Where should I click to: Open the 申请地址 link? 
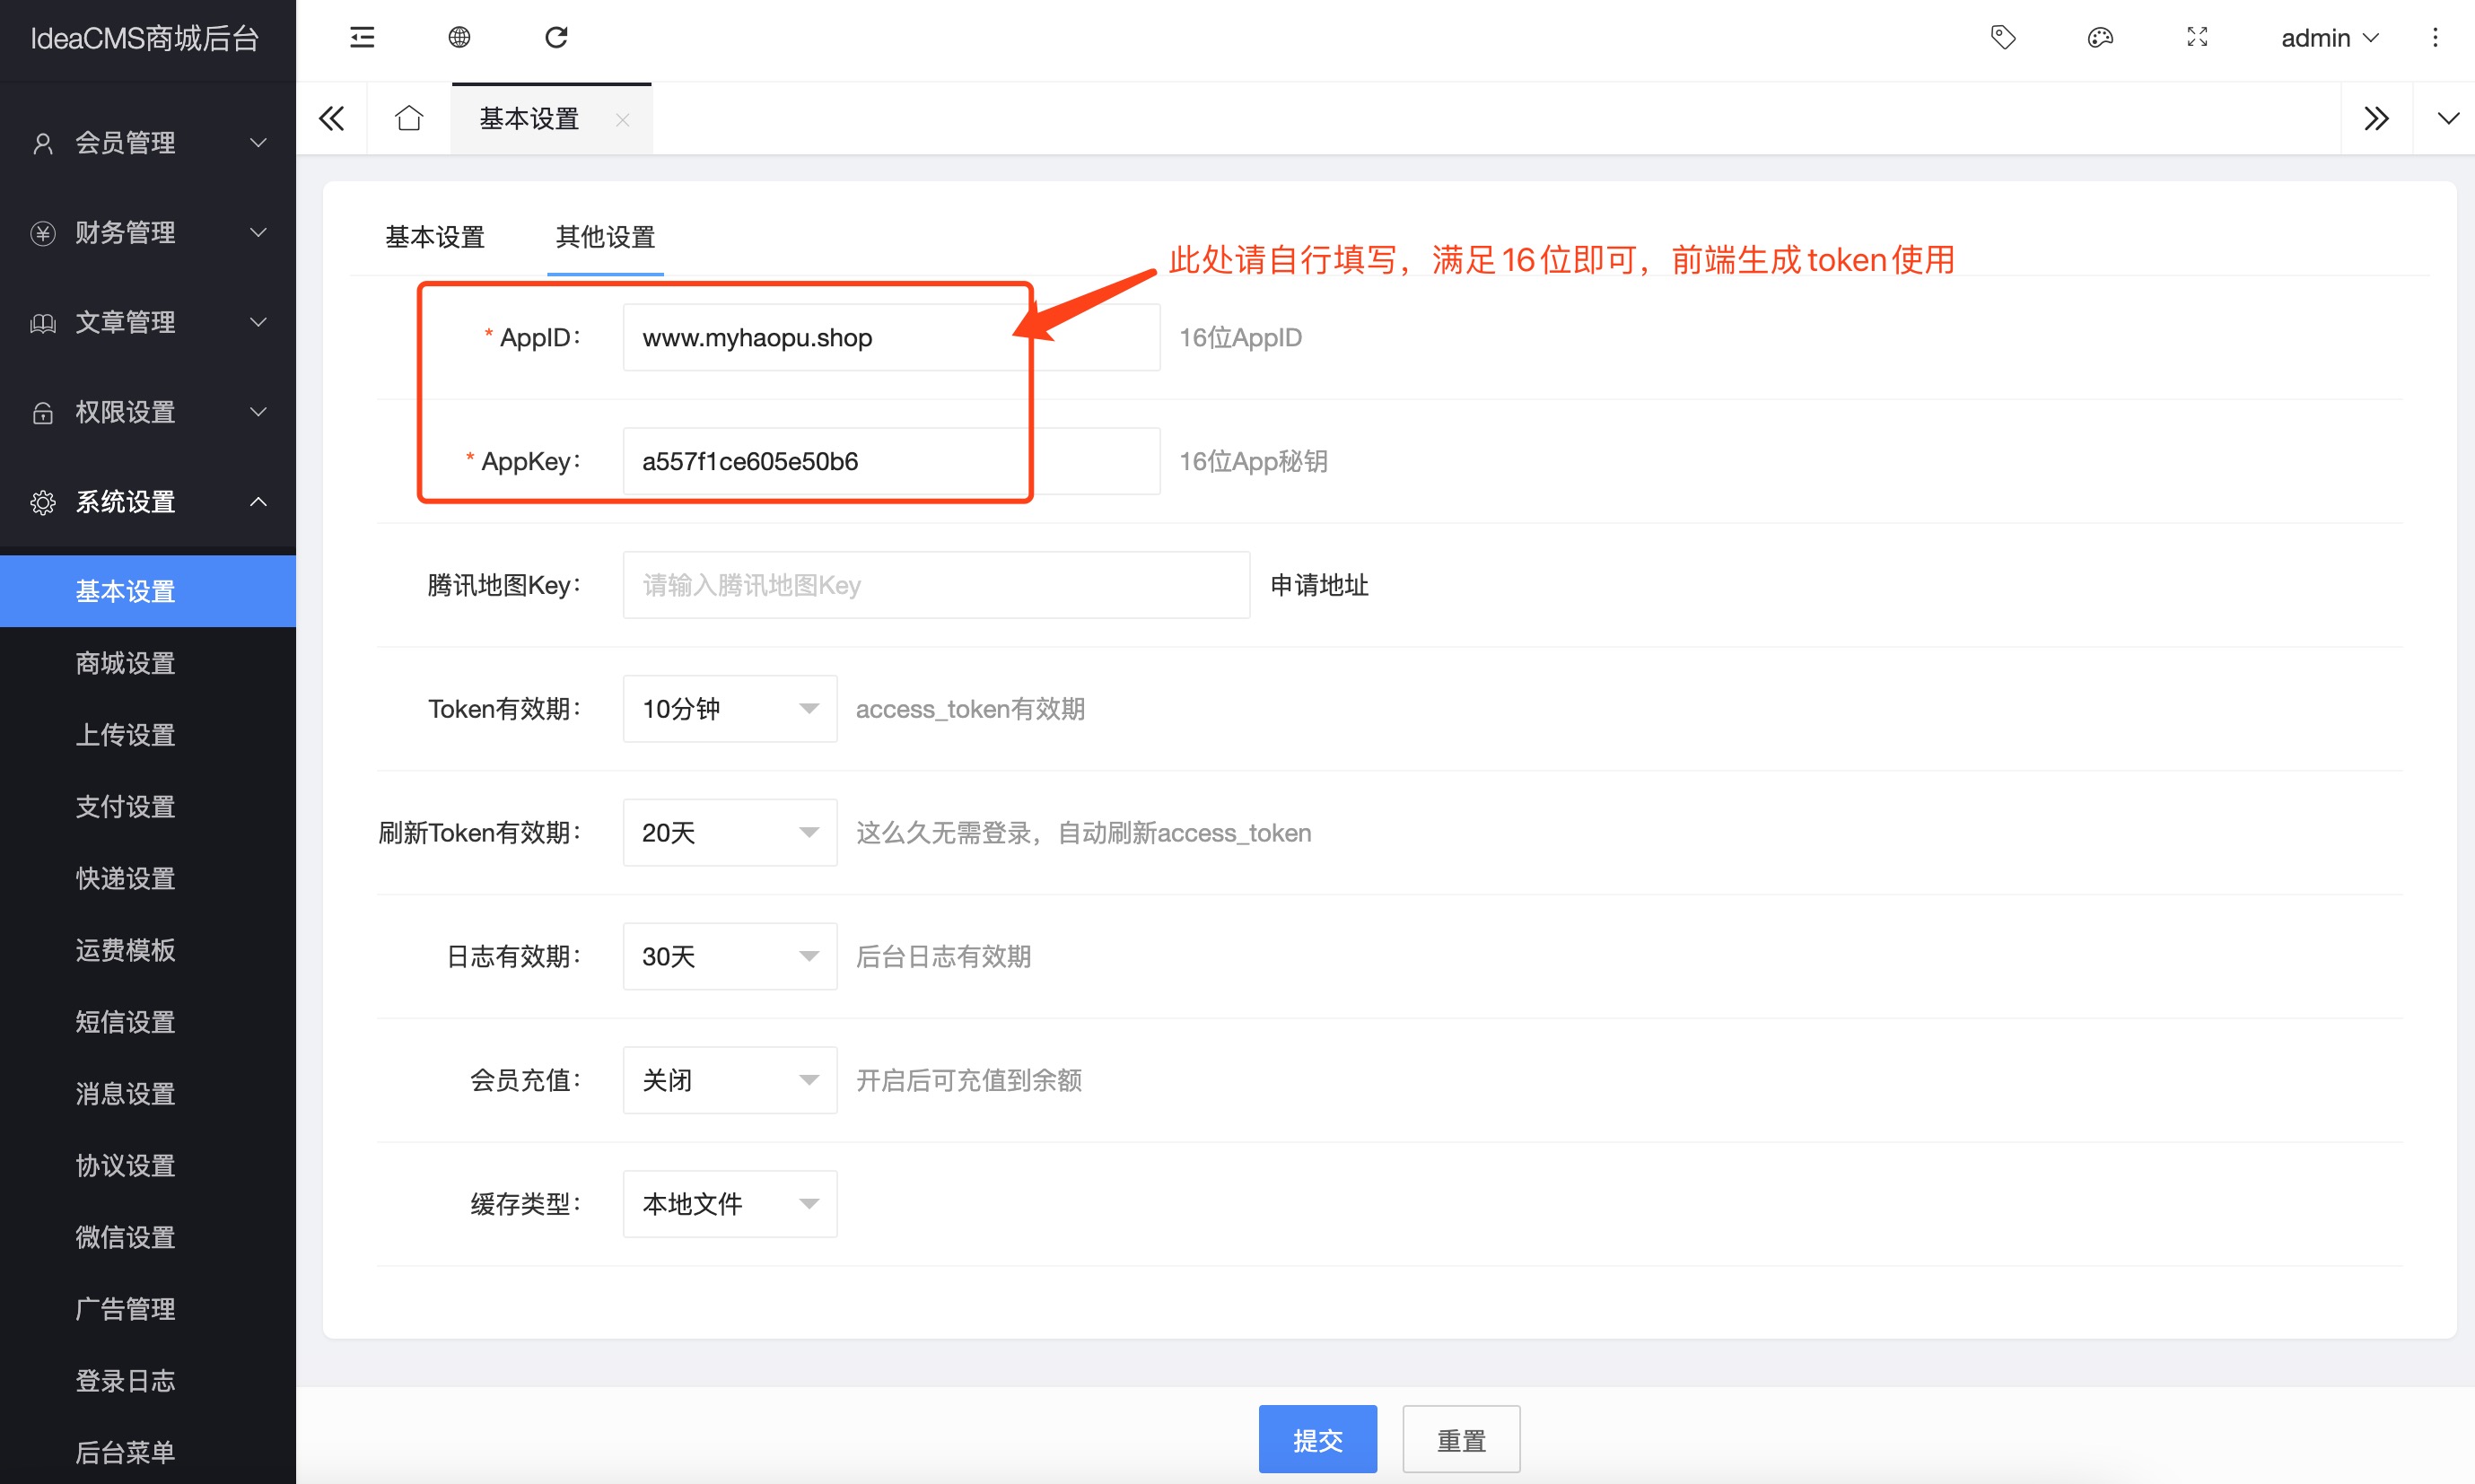(x=1319, y=585)
